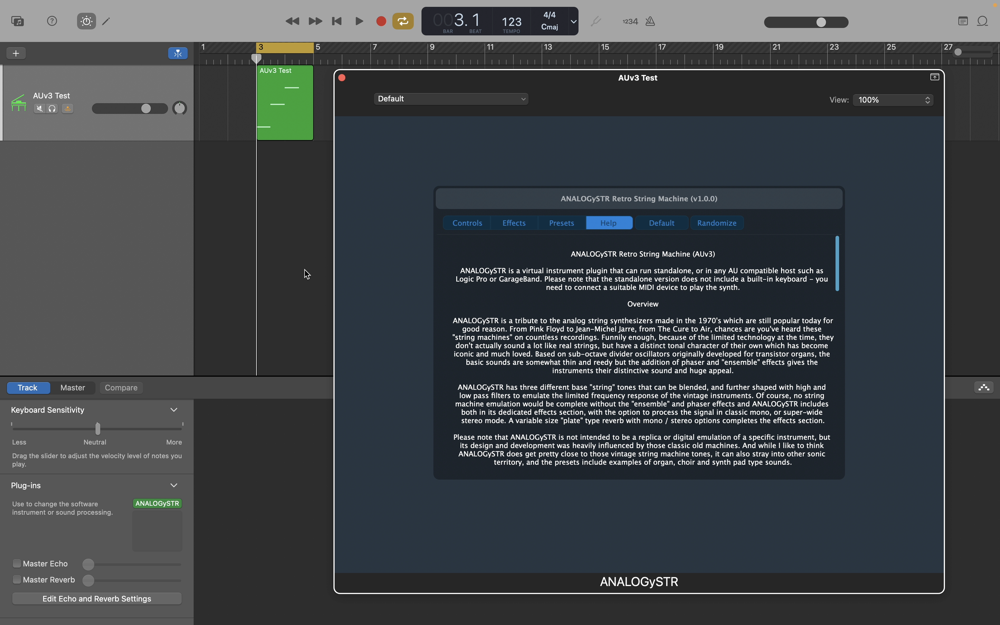Toggle the tuner icon
1000x625 pixels.
click(x=595, y=21)
